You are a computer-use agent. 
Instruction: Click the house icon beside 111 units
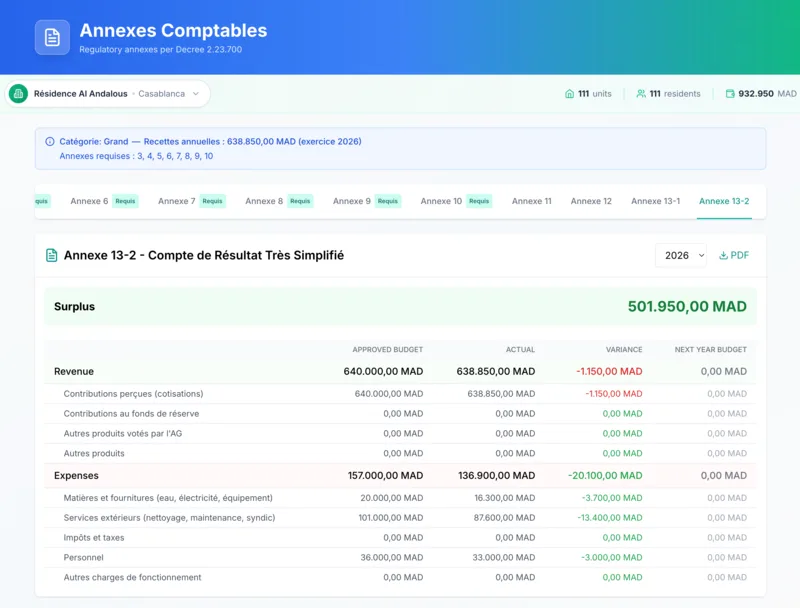pyautogui.click(x=569, y=94)
